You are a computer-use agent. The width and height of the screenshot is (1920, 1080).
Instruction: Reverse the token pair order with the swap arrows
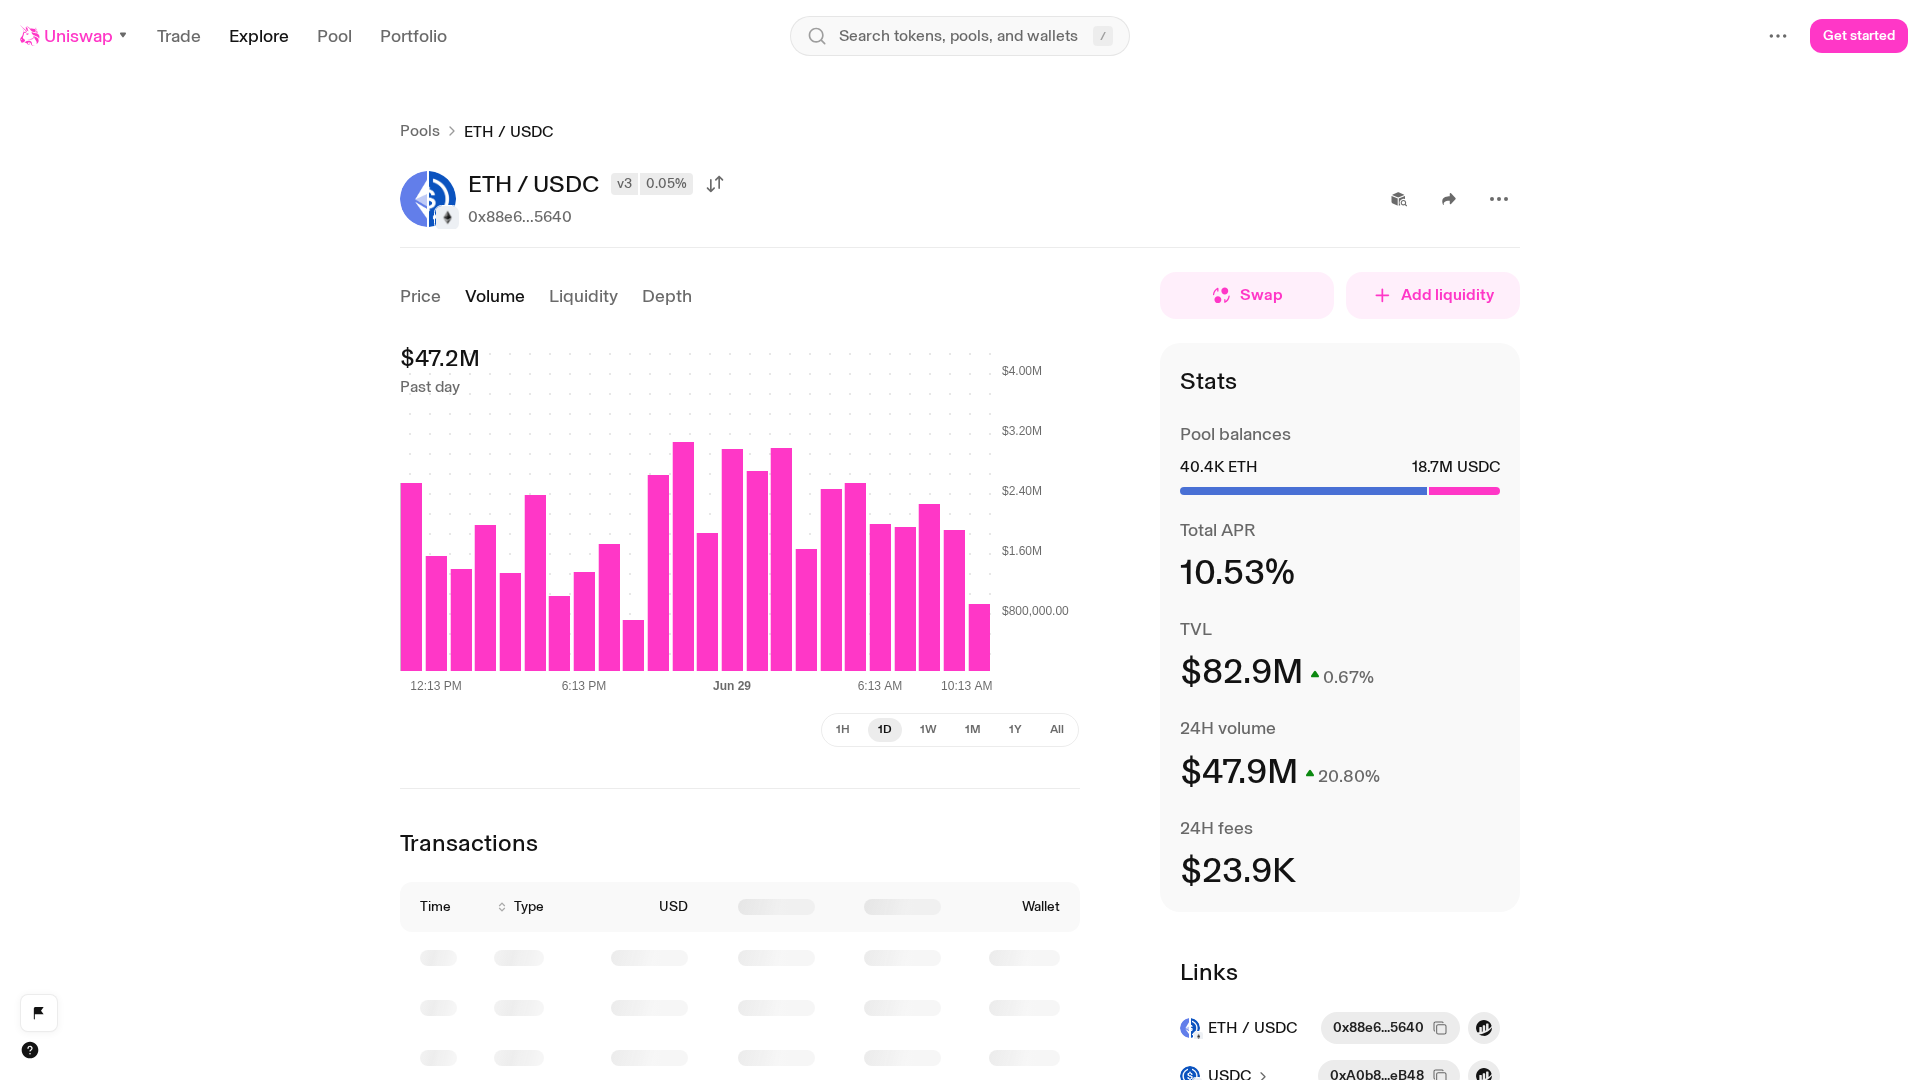point(715,184)
